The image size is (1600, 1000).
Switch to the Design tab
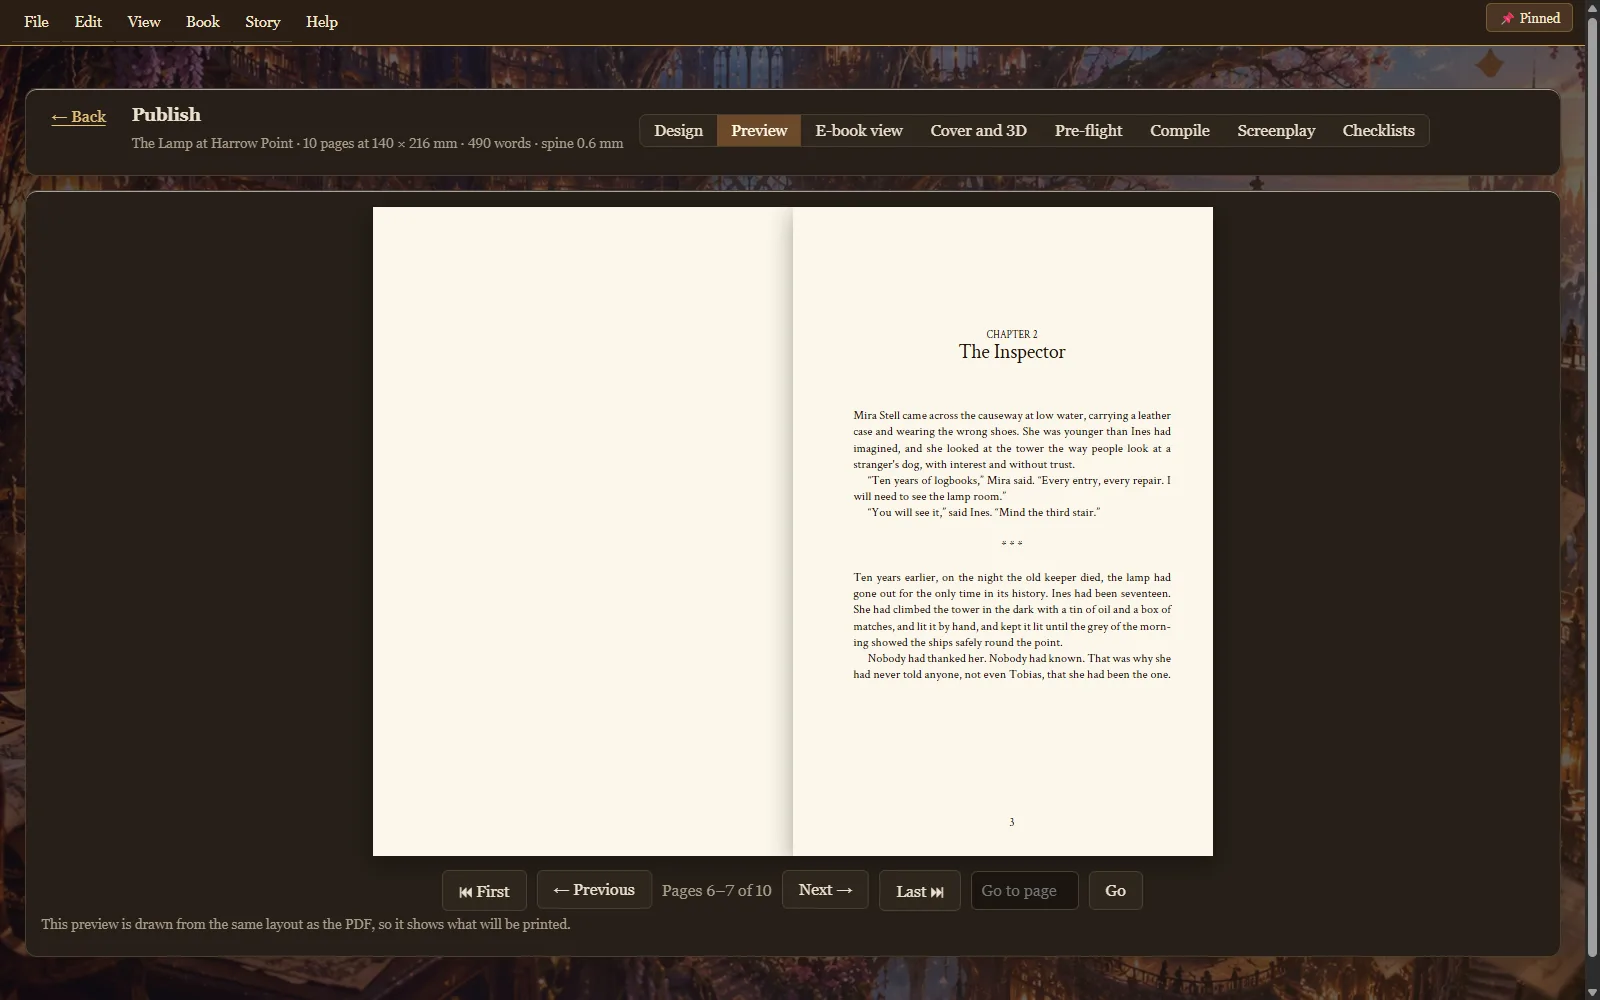coord(678,131)
